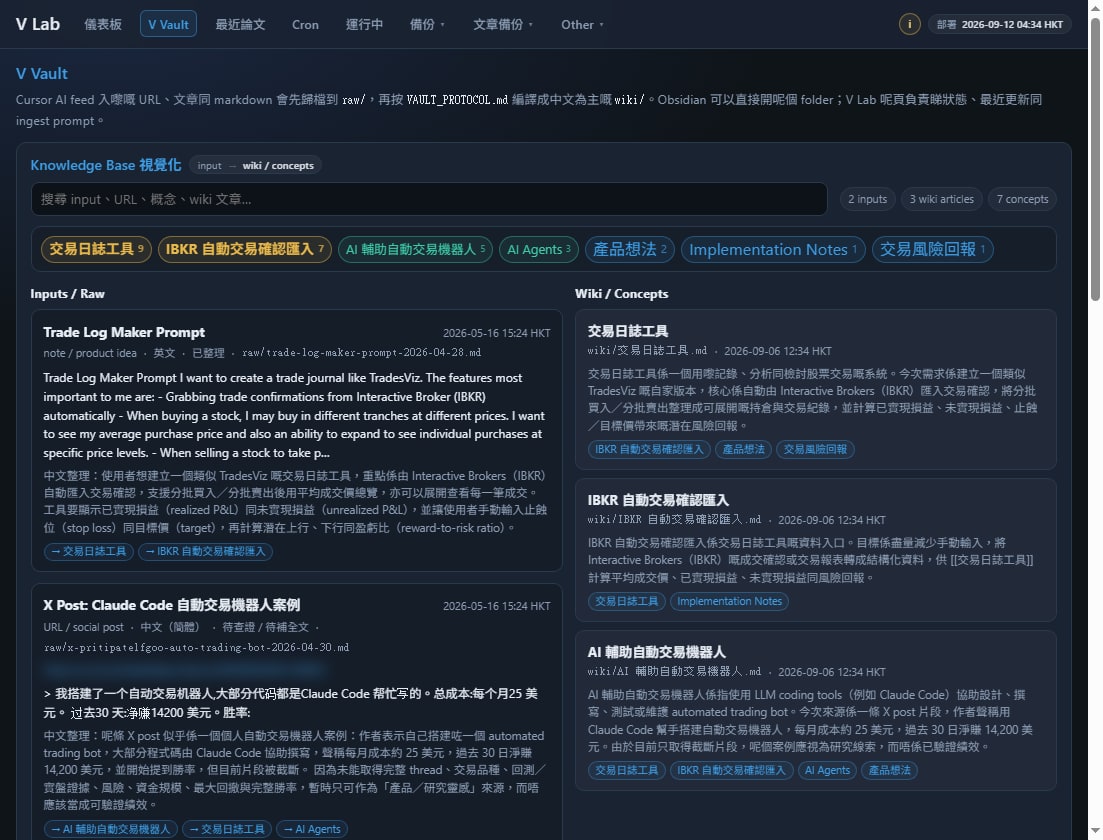The width and height of the screenshot is (1103, 840).
Task: Click the 2 inputs counter pill
Action: [x=867, y=199]
